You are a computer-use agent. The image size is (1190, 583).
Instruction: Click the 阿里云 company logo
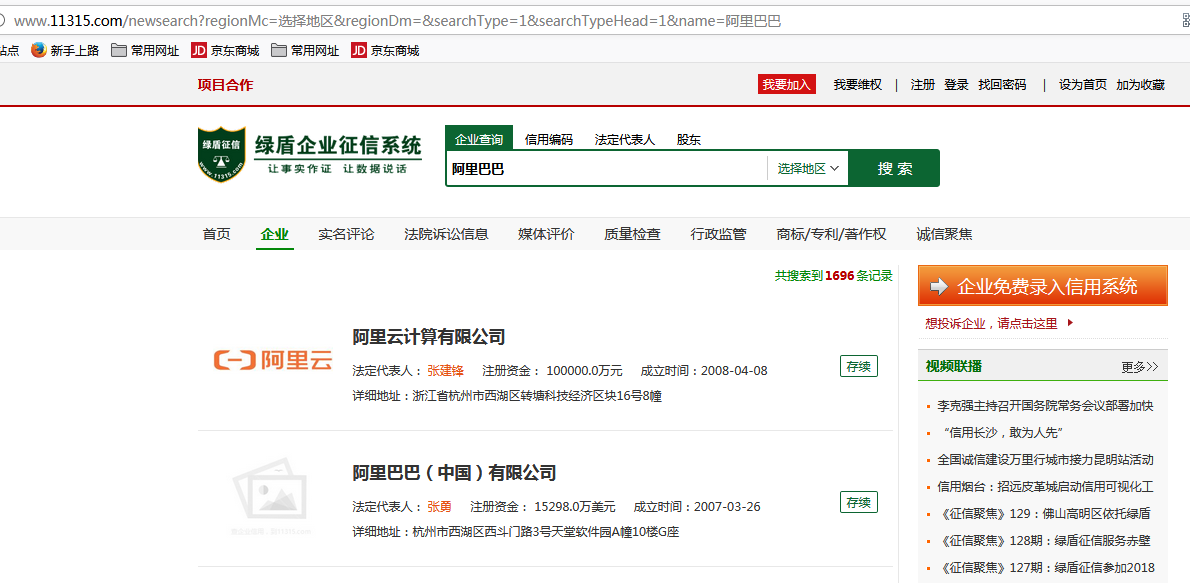pyautogui.click(x=273, y=361)
